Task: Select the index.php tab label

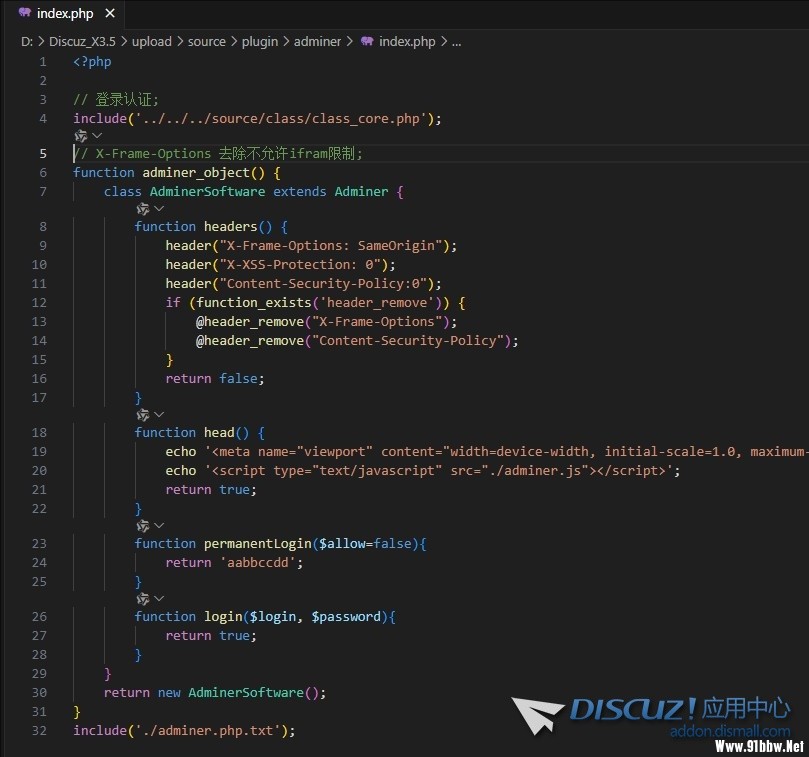Action: pos(63,14)
